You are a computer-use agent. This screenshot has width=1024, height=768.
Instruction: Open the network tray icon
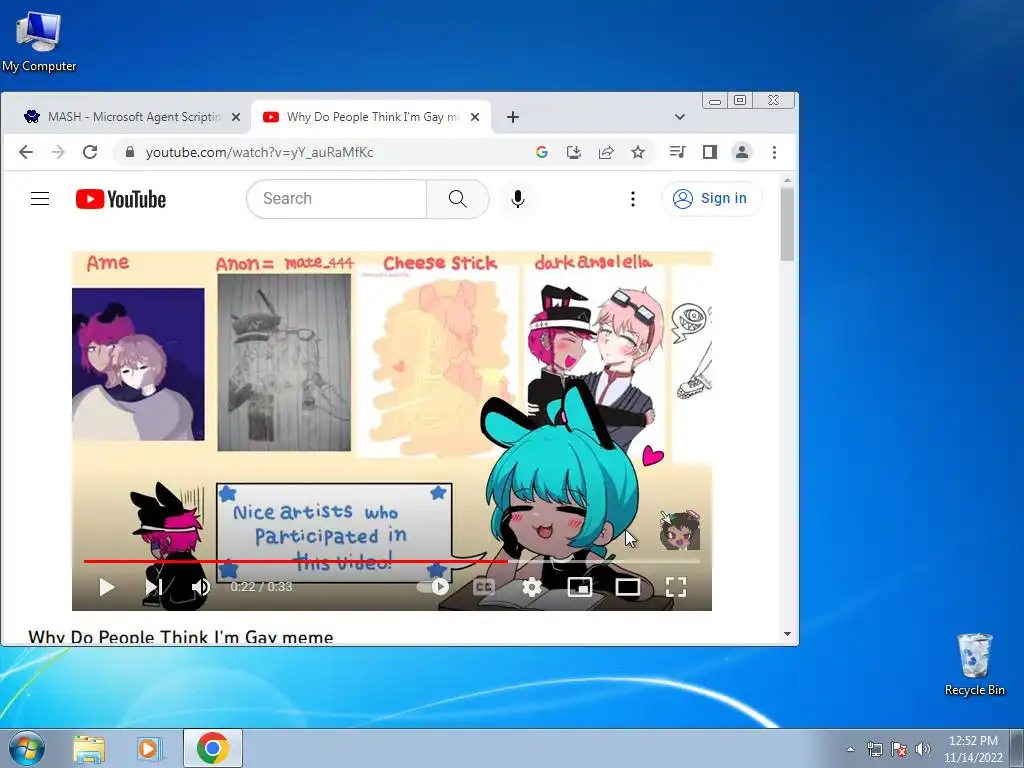point(874,749)
